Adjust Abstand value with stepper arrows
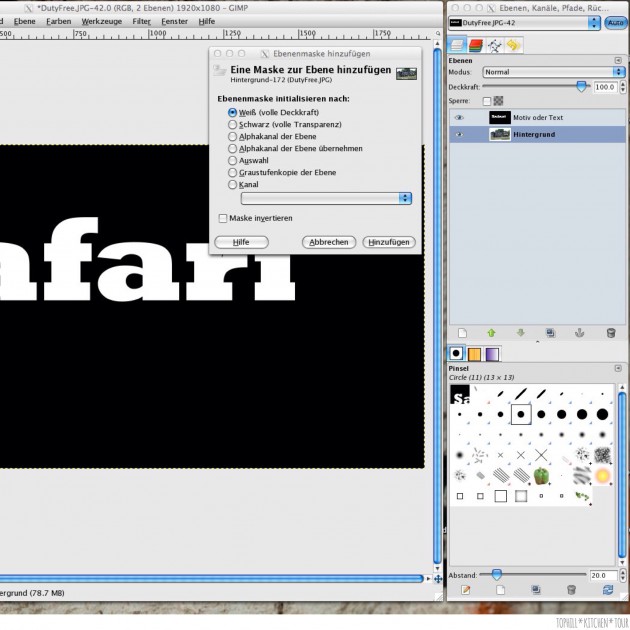The width and height of the screenshot is (630, 630). 623,575
